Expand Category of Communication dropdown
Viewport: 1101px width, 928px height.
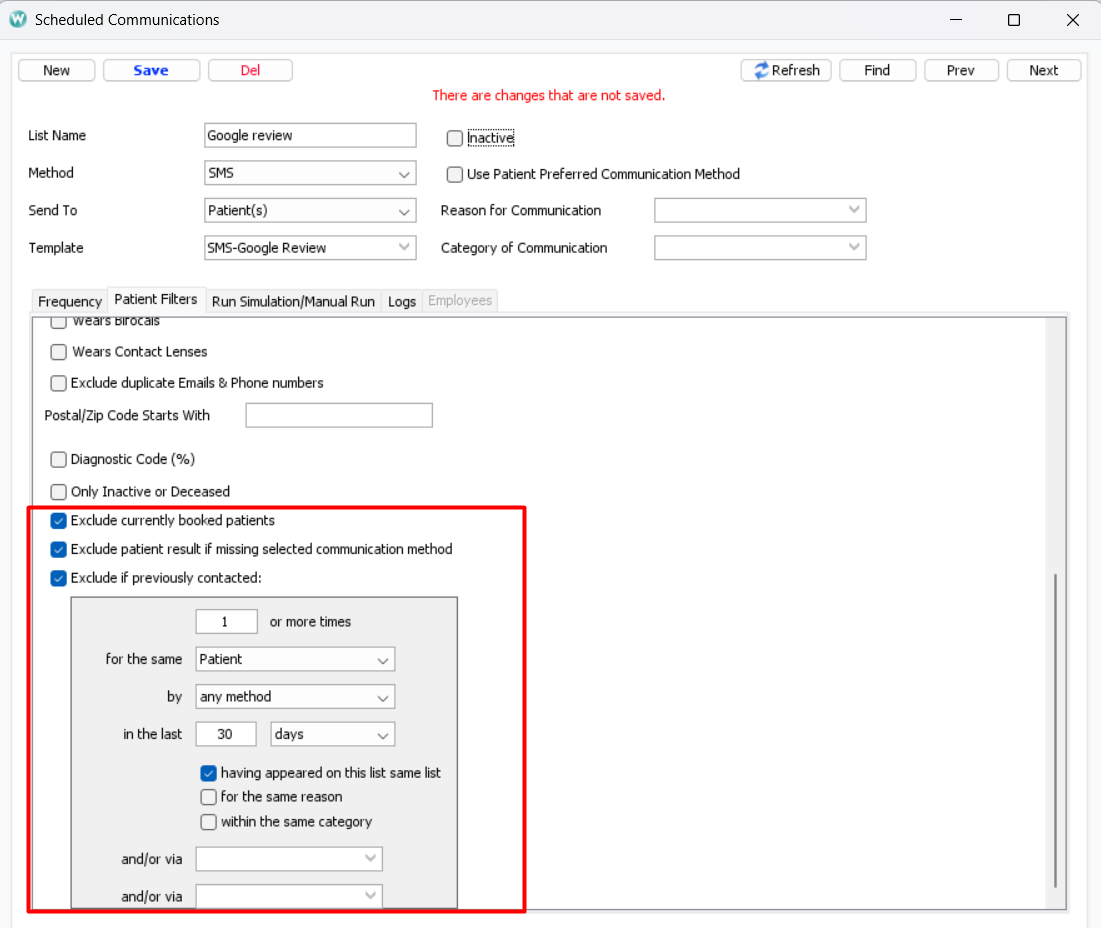[x=760, y=248]
